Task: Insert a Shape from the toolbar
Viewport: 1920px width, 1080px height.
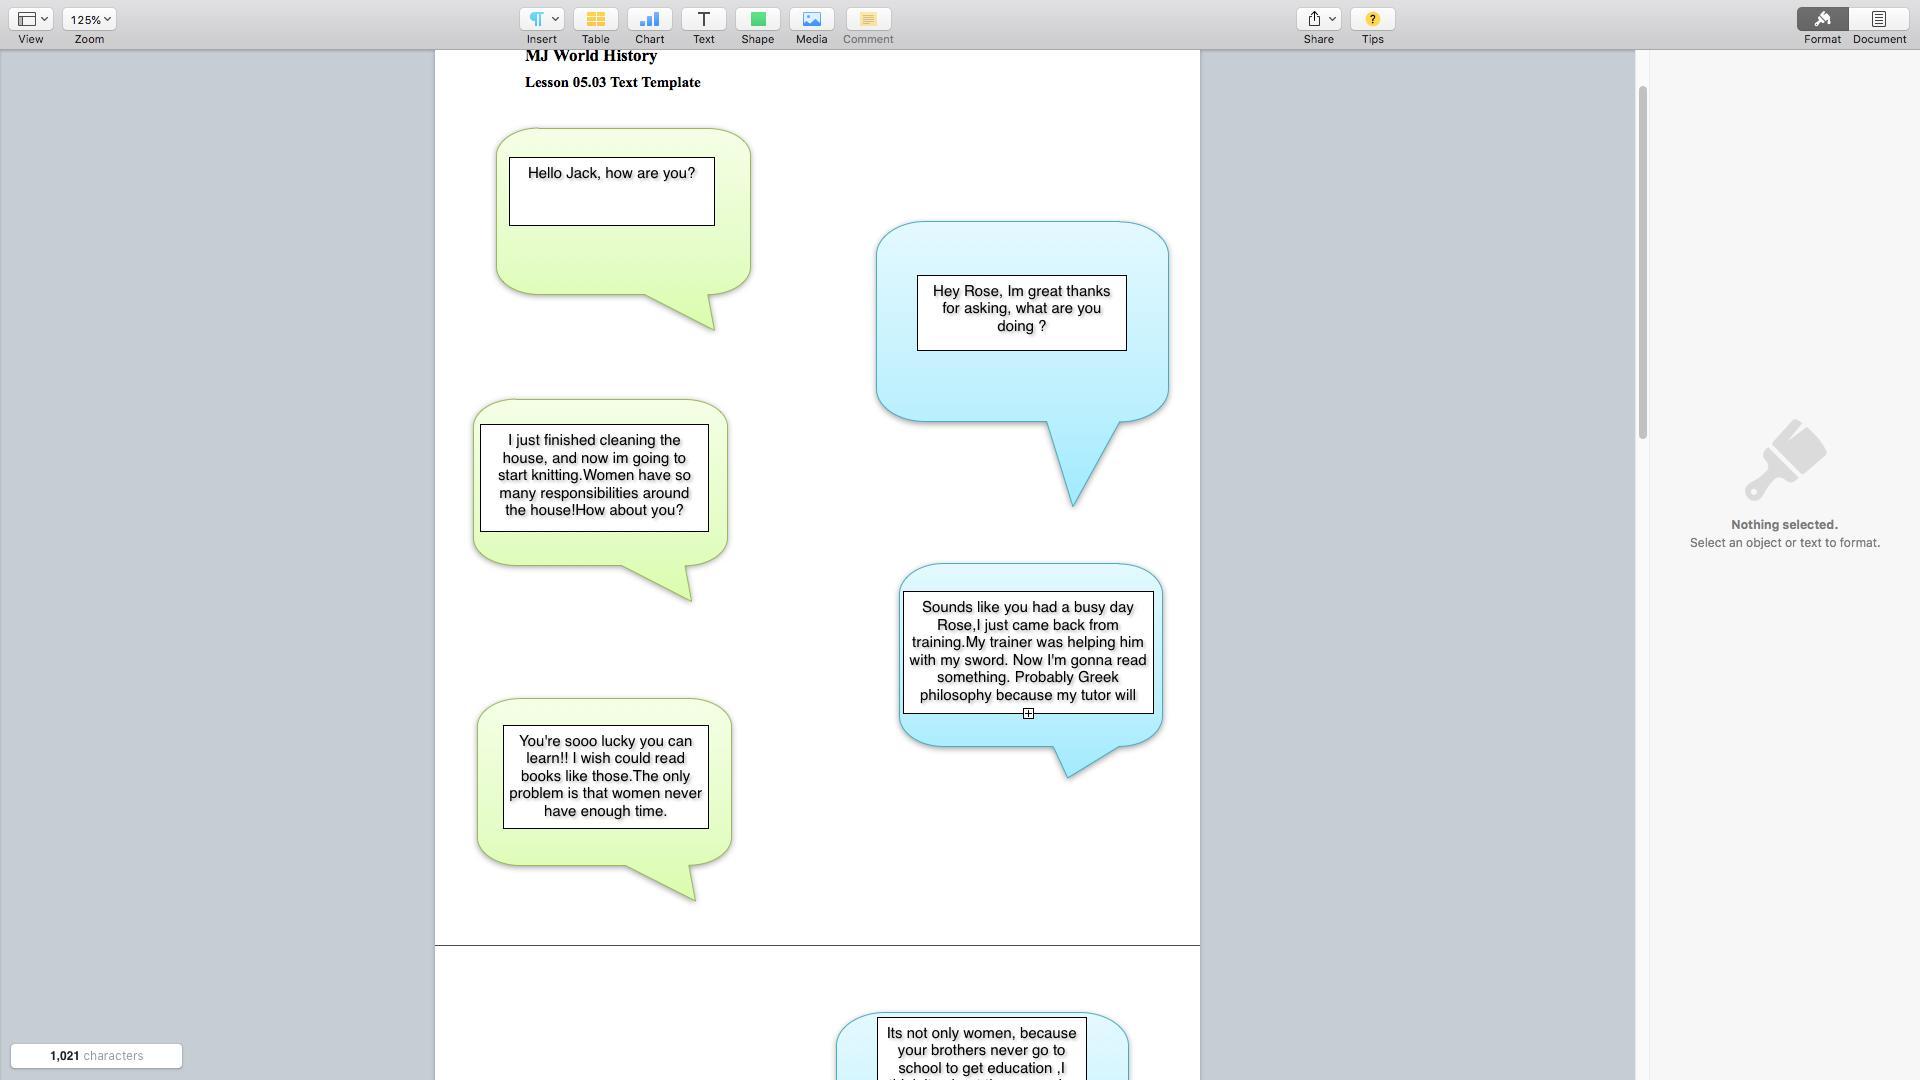Action: coord(757,19)
